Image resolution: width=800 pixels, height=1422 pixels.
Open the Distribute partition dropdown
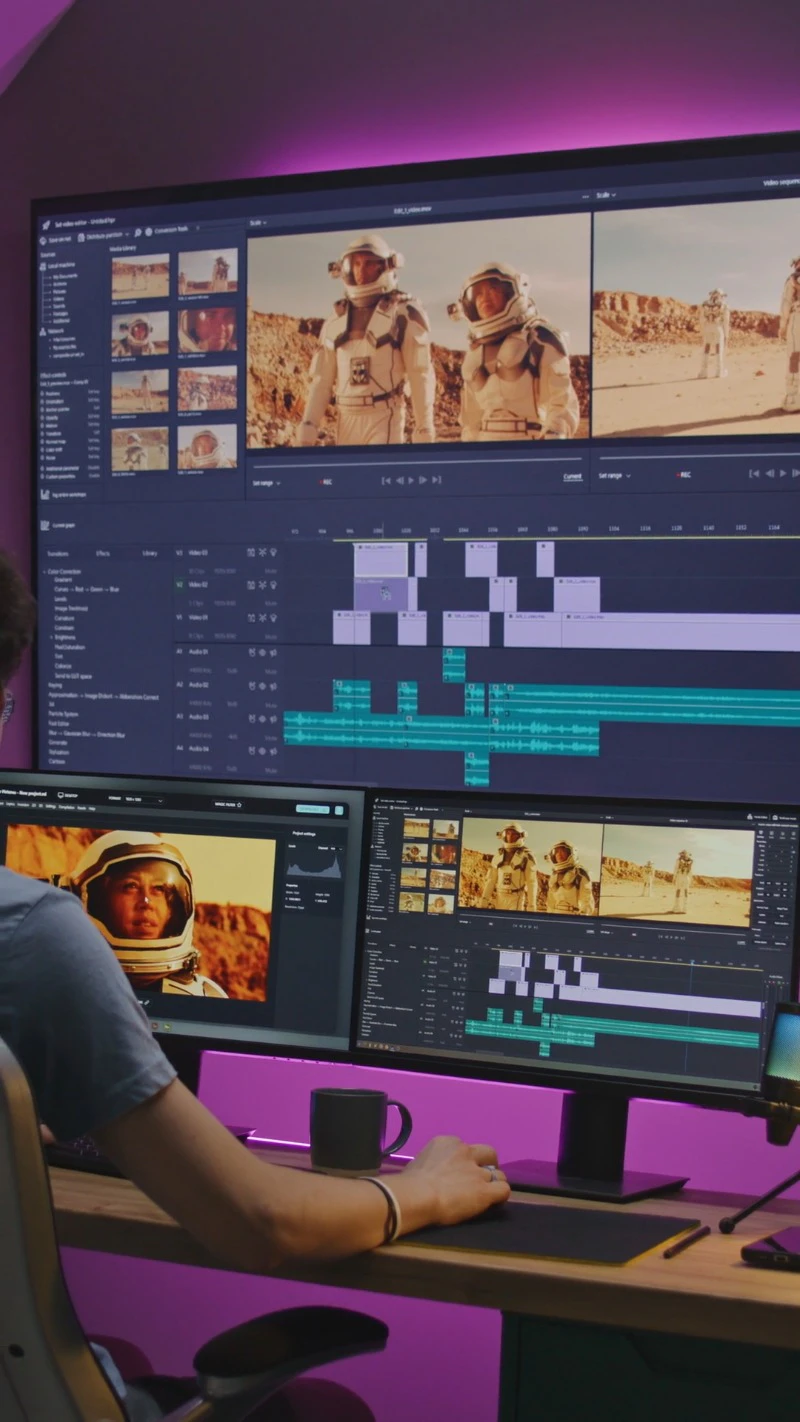click(102, 236)
